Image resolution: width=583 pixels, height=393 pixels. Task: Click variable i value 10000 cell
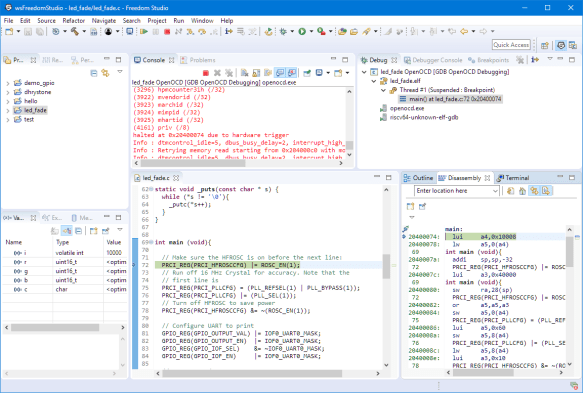click(x=115, y=253)
